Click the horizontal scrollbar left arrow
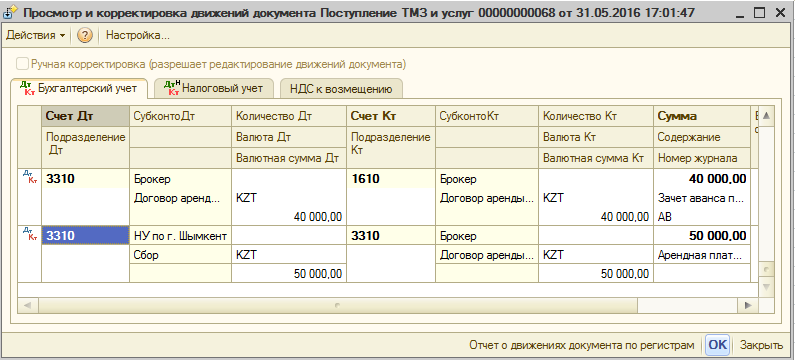Image resolution: width=795 pixels, height=360 pixels. coord(27,305)
